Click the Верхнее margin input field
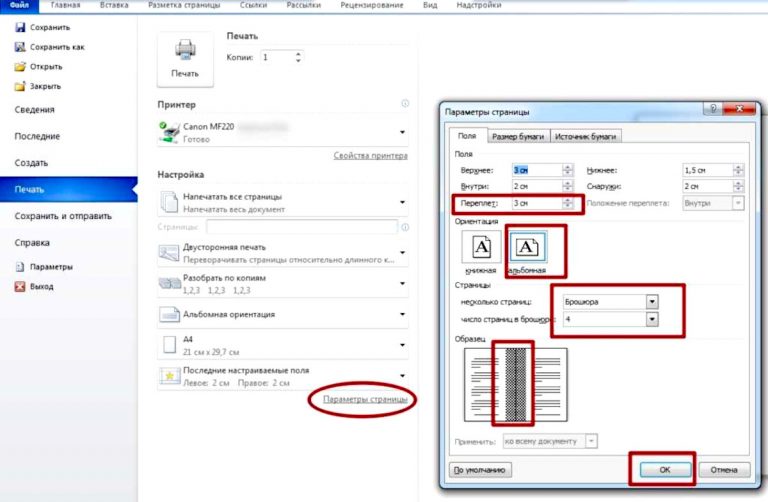 point(536,170)
